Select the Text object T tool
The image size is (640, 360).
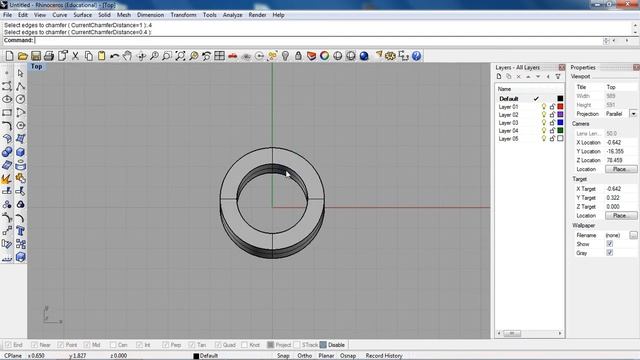click(x=20, y=231)
